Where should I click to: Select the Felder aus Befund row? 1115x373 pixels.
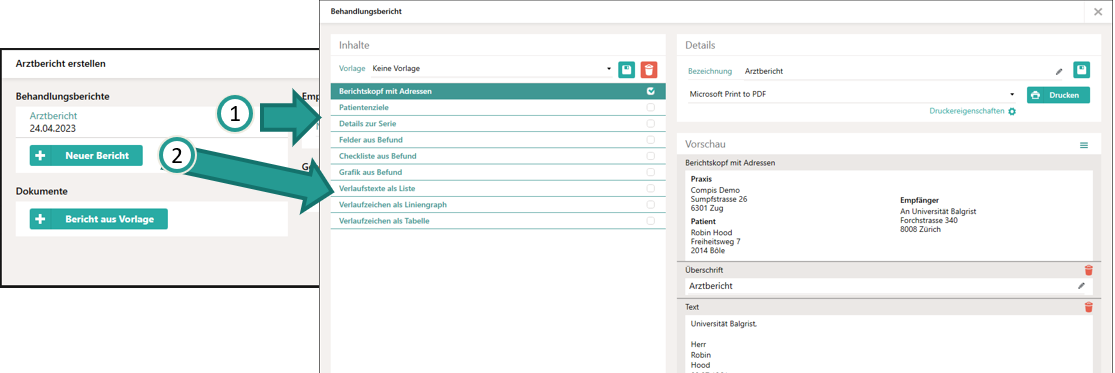tap(498, 140)
